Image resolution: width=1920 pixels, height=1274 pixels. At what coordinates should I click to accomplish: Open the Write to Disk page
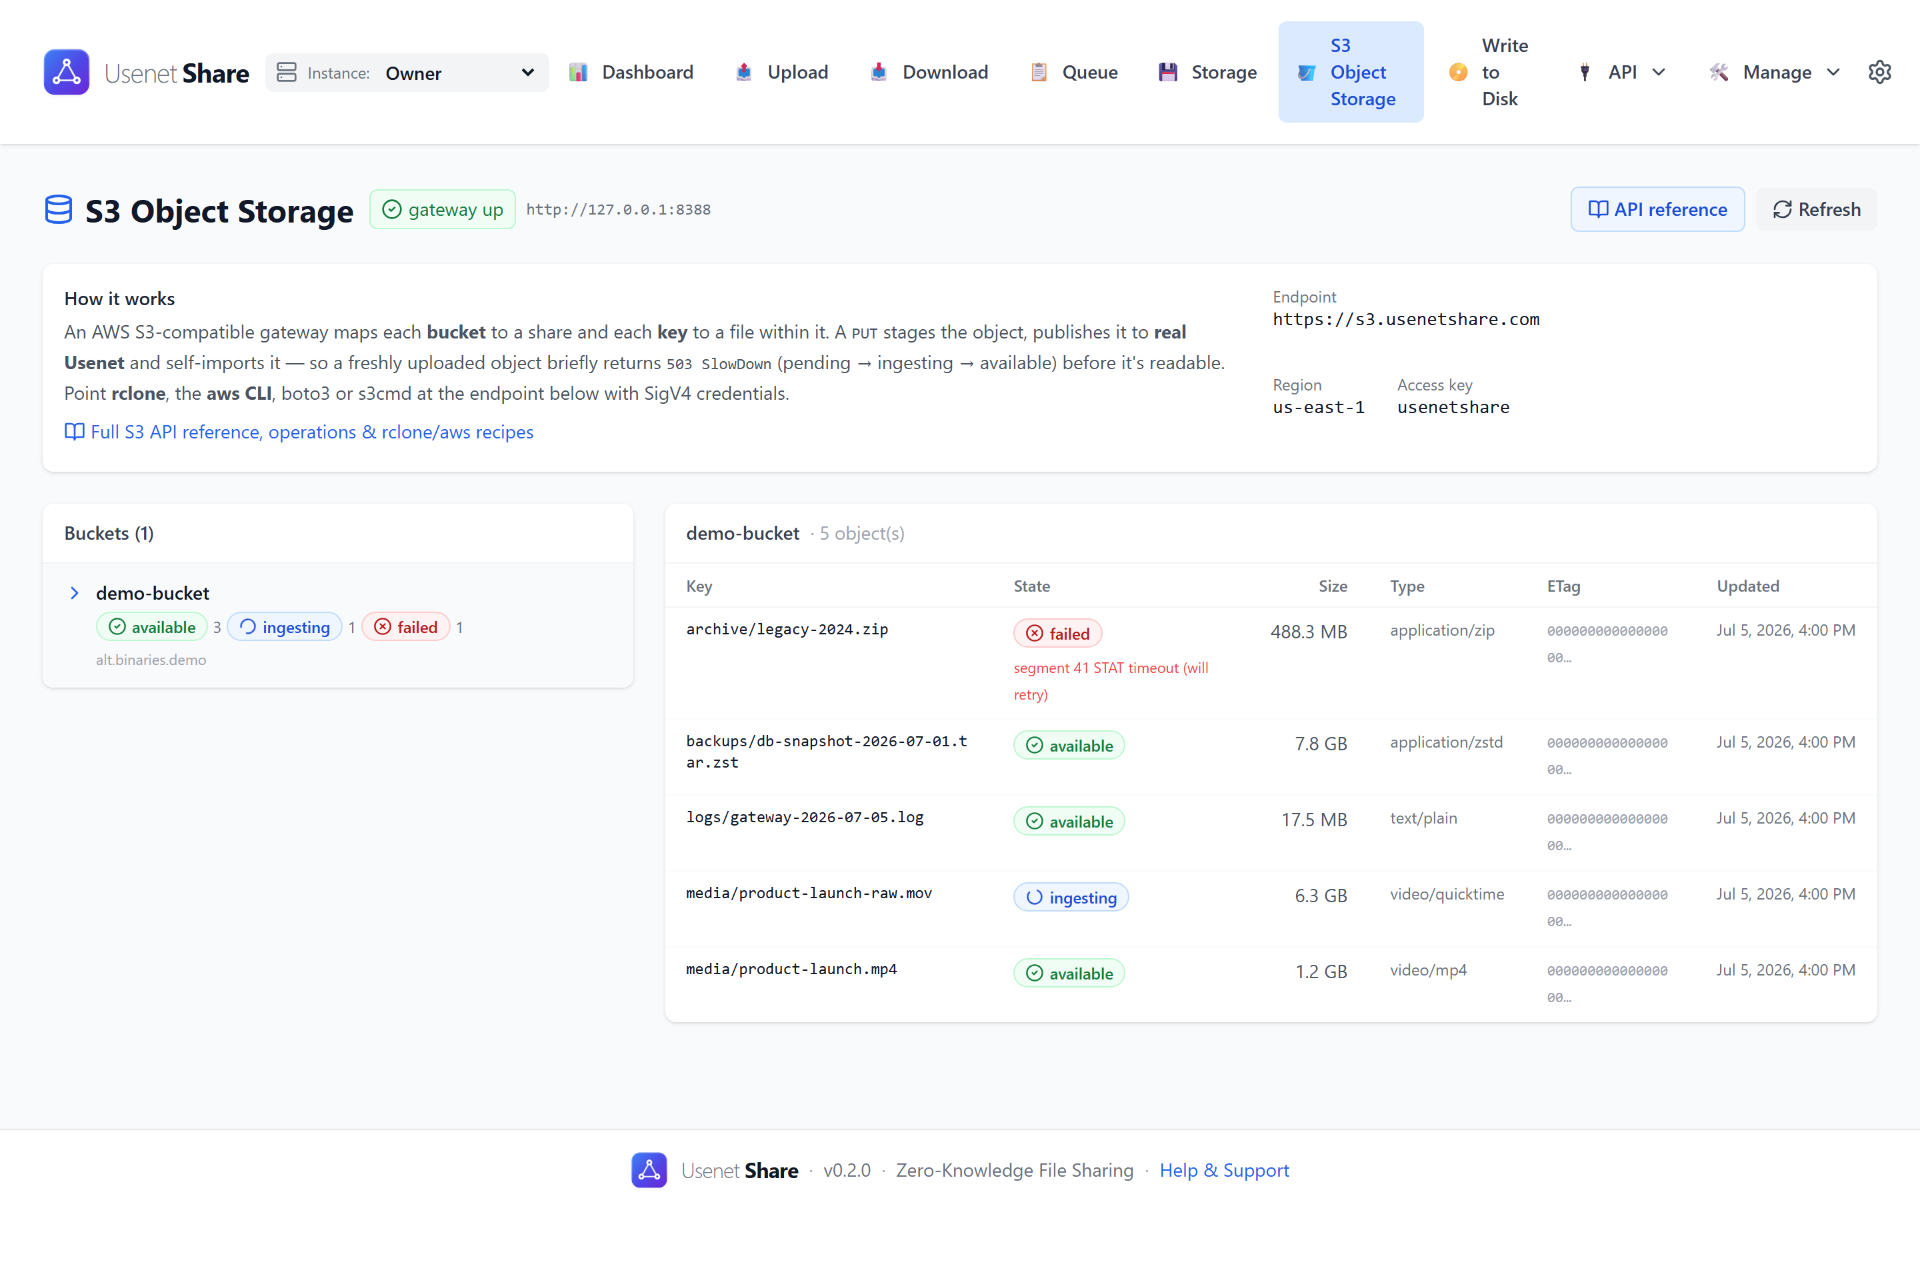click(x=1488, y=72)
